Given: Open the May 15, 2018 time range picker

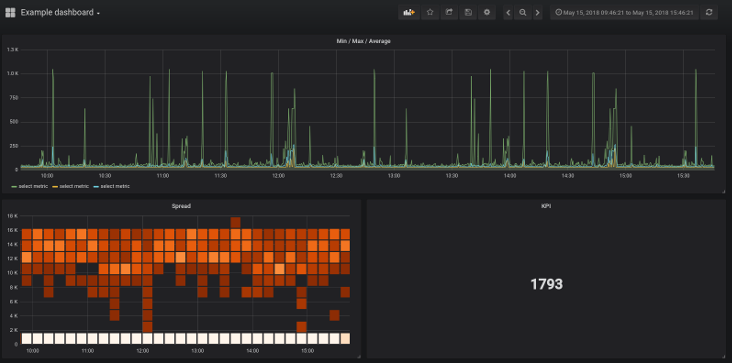Looking at the screenshot, I should (624, 13).
